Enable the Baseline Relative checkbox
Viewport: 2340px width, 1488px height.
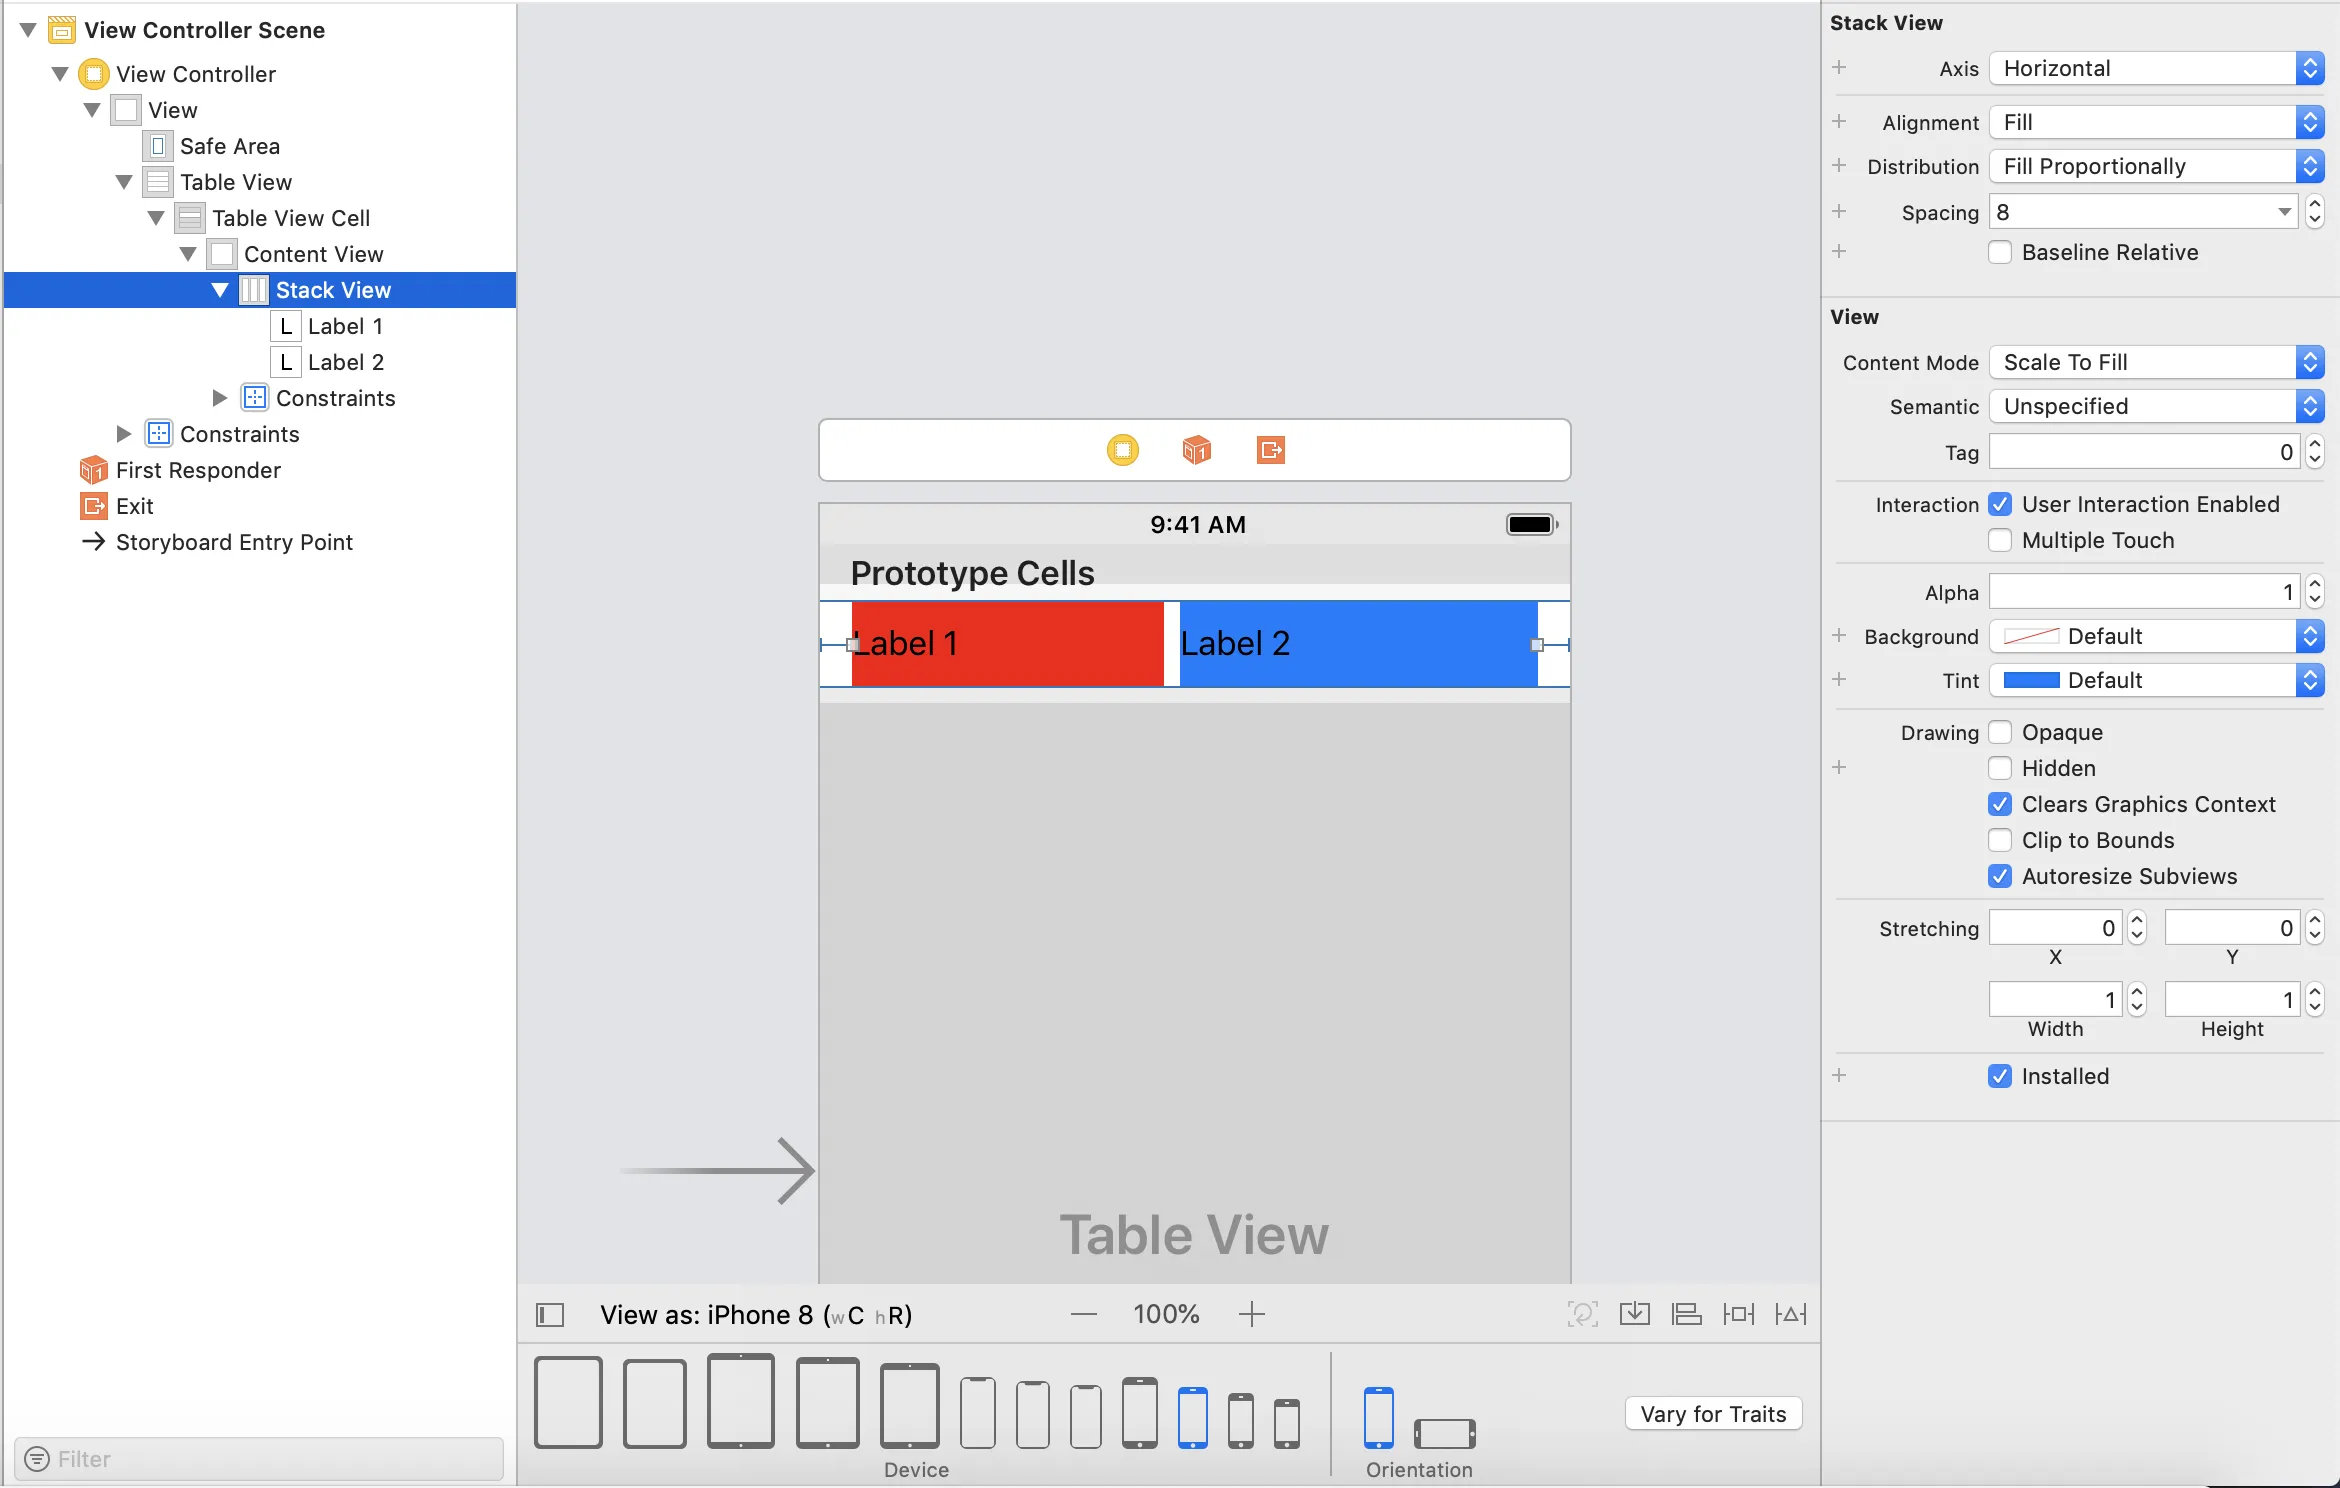click(2000, 252)
